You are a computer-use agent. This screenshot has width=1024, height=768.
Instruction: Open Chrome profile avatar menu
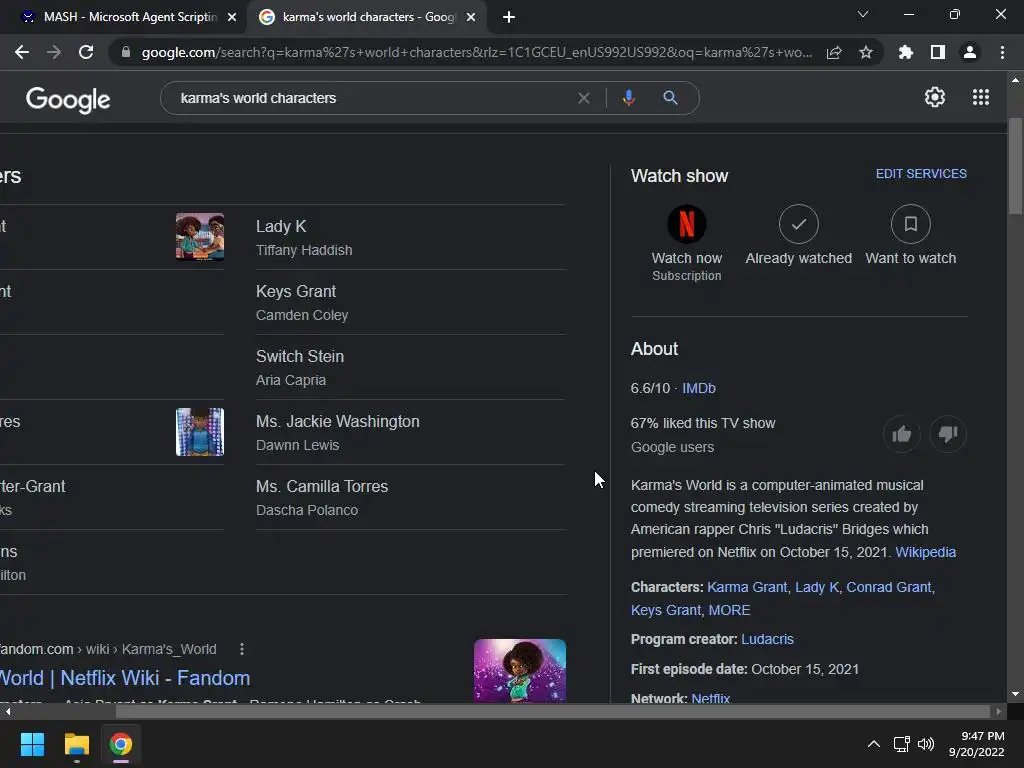click(x=970, y=52)
